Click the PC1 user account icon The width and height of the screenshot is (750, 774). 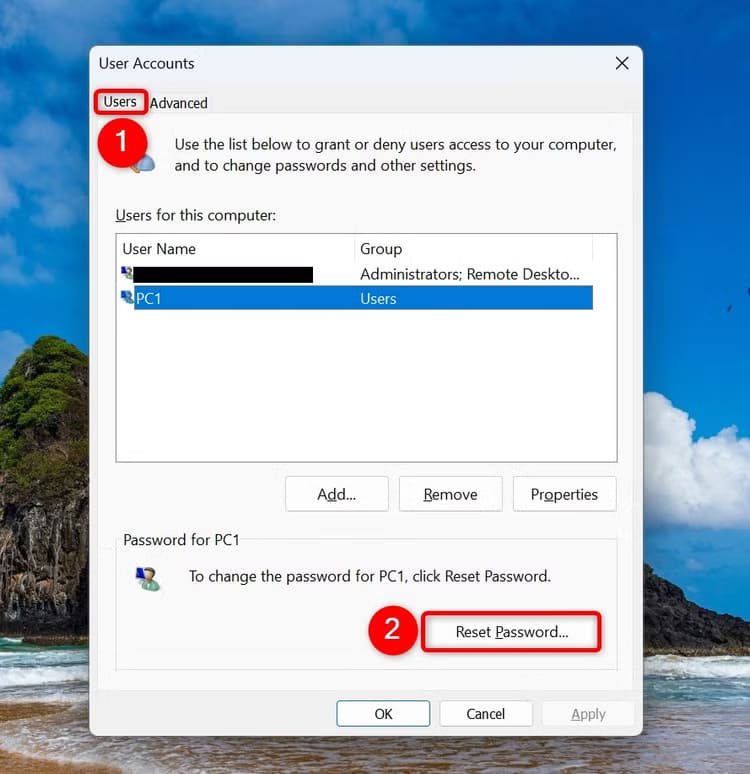pos(127,297)
